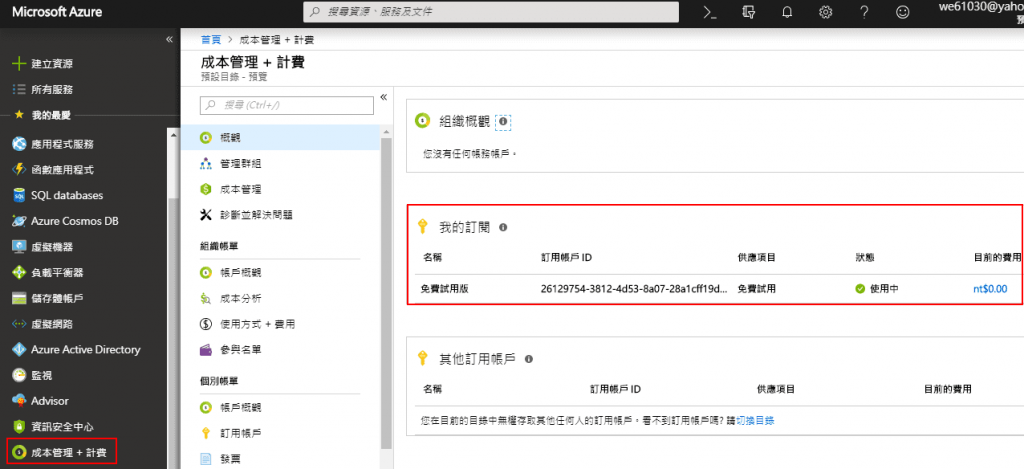1024x469 pixels.
Task: Click the info icon beside 我的訂閱
Action: pos(503,227)
